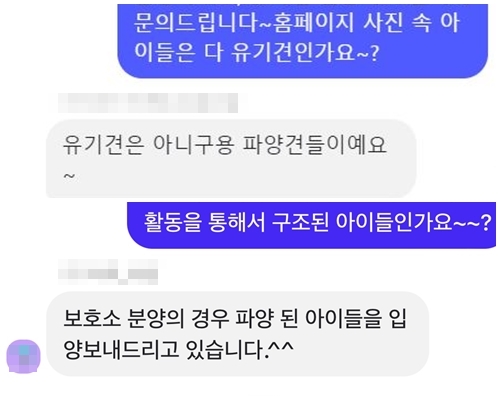Click the lone tilde on the gray bubble's second line
Screen dimensions: 500x400
point(69,176)
